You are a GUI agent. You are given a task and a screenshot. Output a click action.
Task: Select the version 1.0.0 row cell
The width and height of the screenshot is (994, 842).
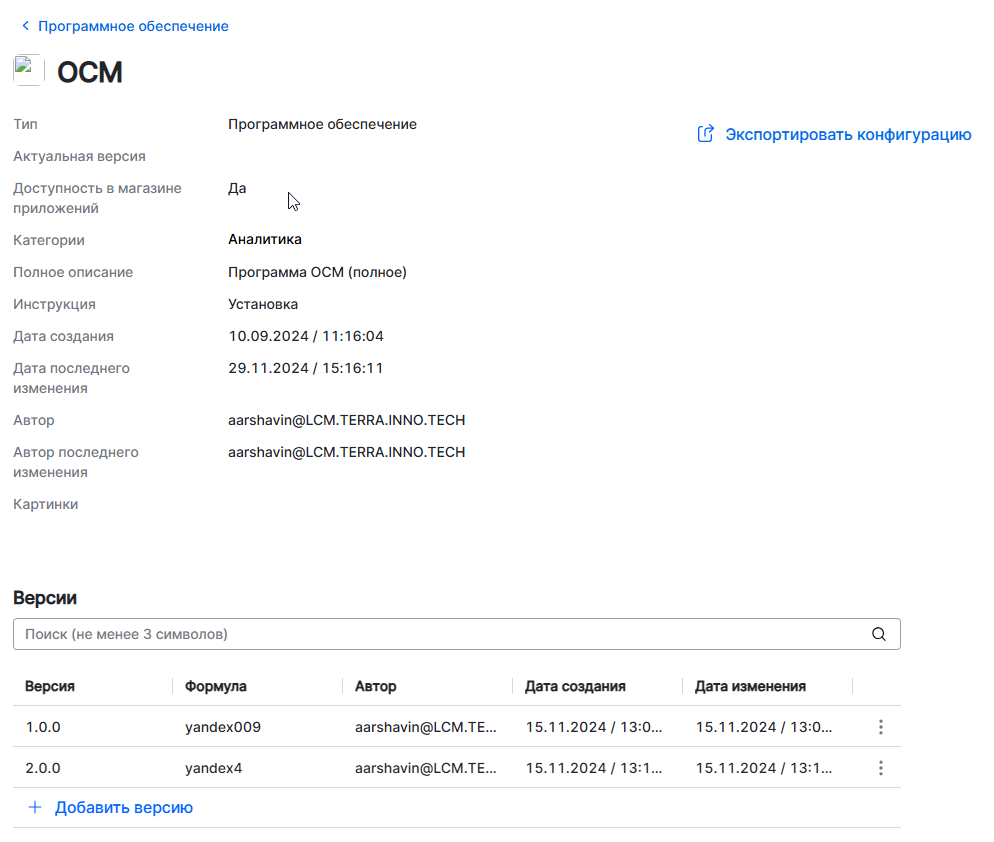coord(43,727)
